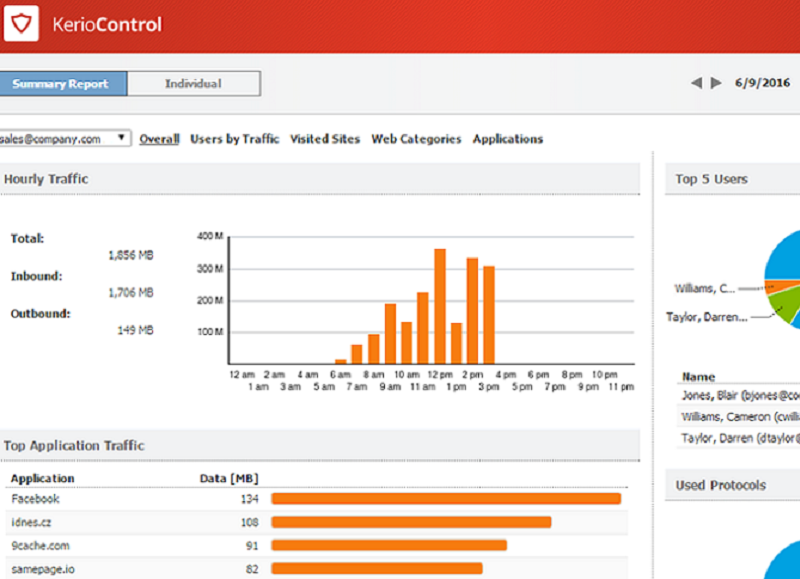Viewport: 800px width, 579px height.
Task: Select the Facebook application row
Action: click(x=36, y=498)
